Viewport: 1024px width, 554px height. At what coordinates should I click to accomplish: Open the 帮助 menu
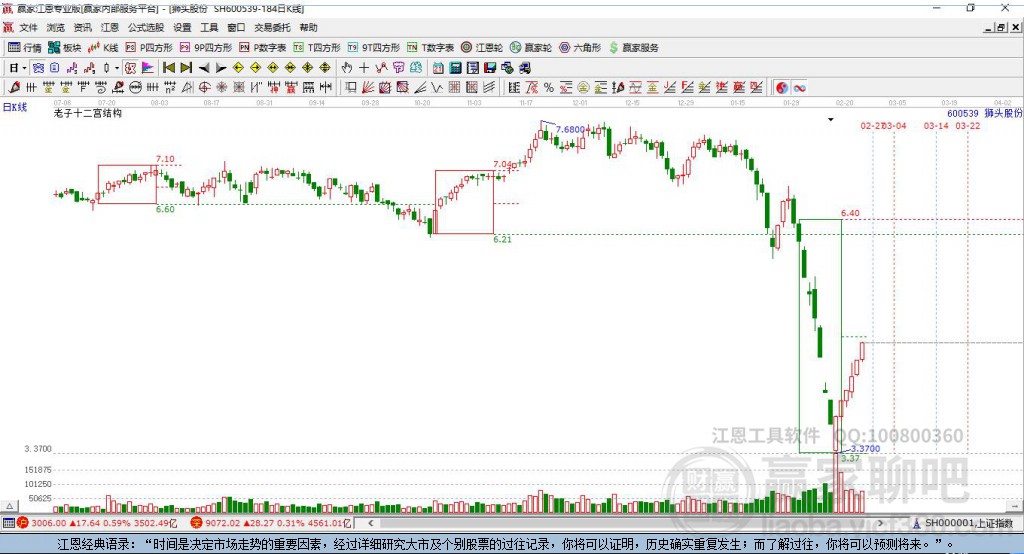[308, 27]
